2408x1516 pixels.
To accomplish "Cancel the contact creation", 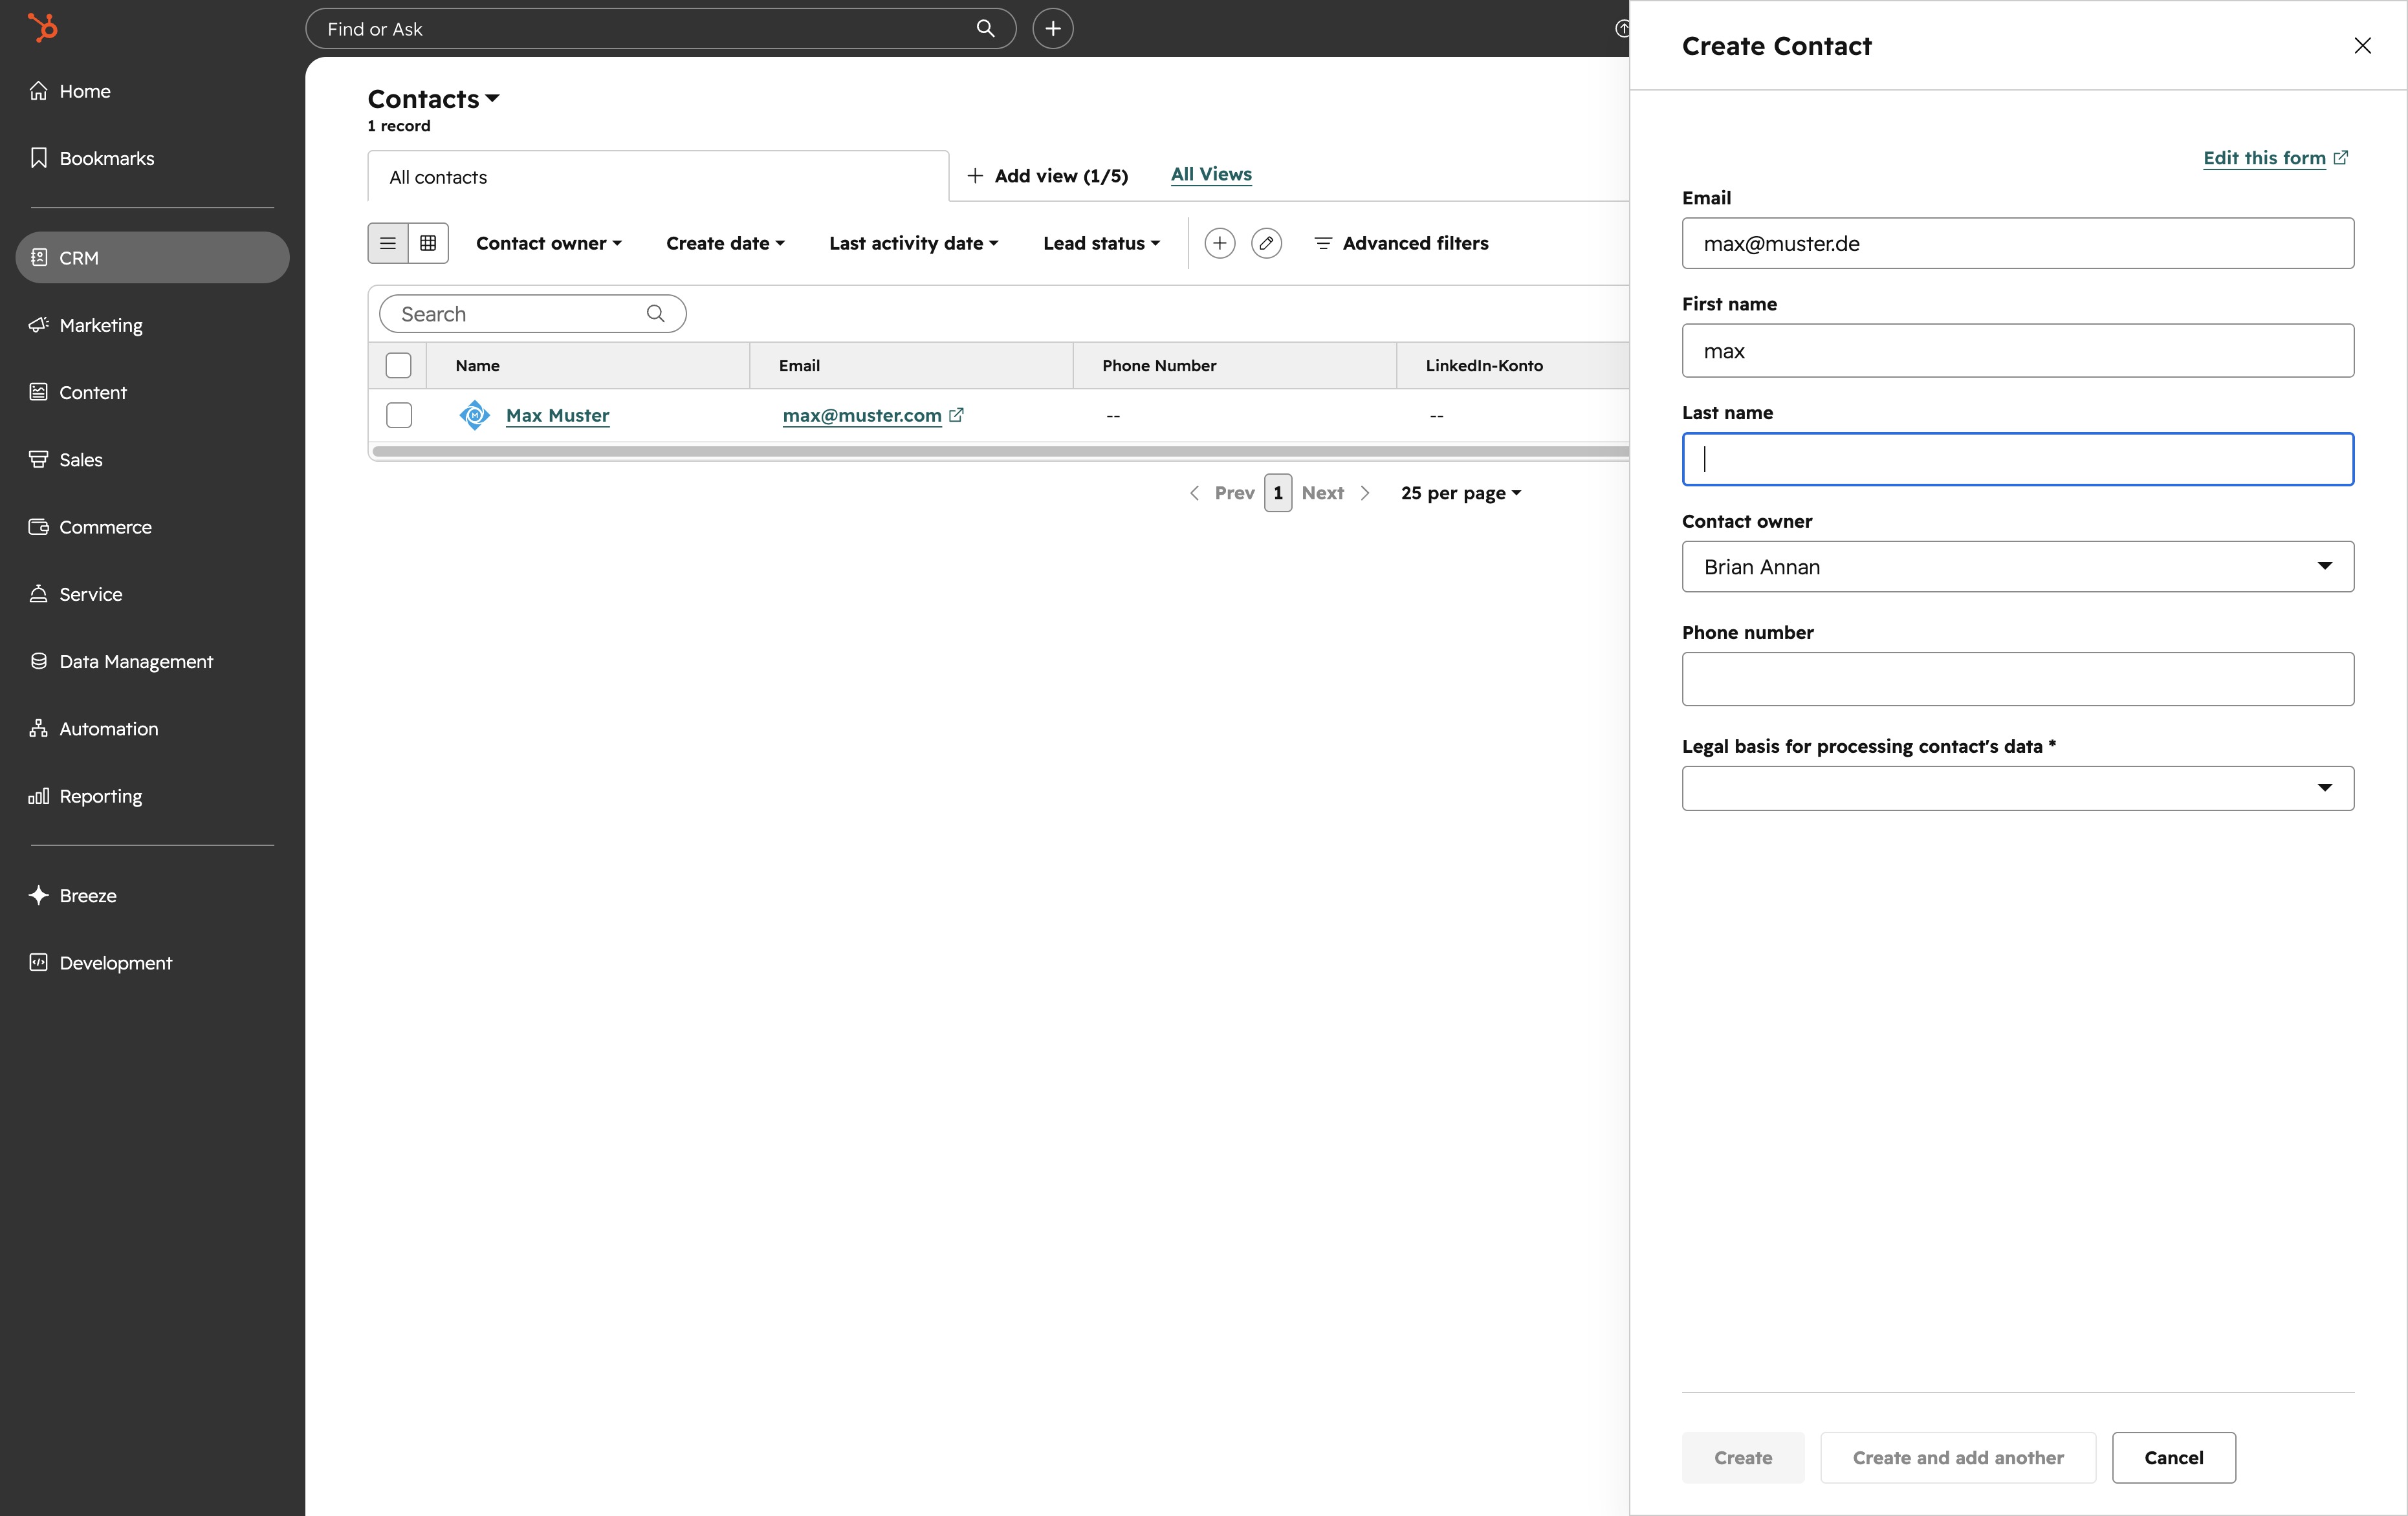I will [2173, 1457].
